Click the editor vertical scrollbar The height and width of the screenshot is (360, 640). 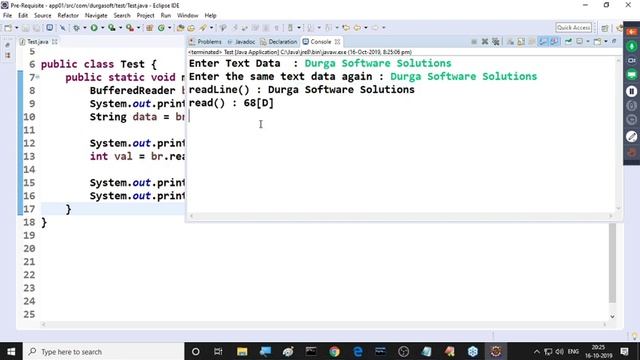tap(612, 263)
